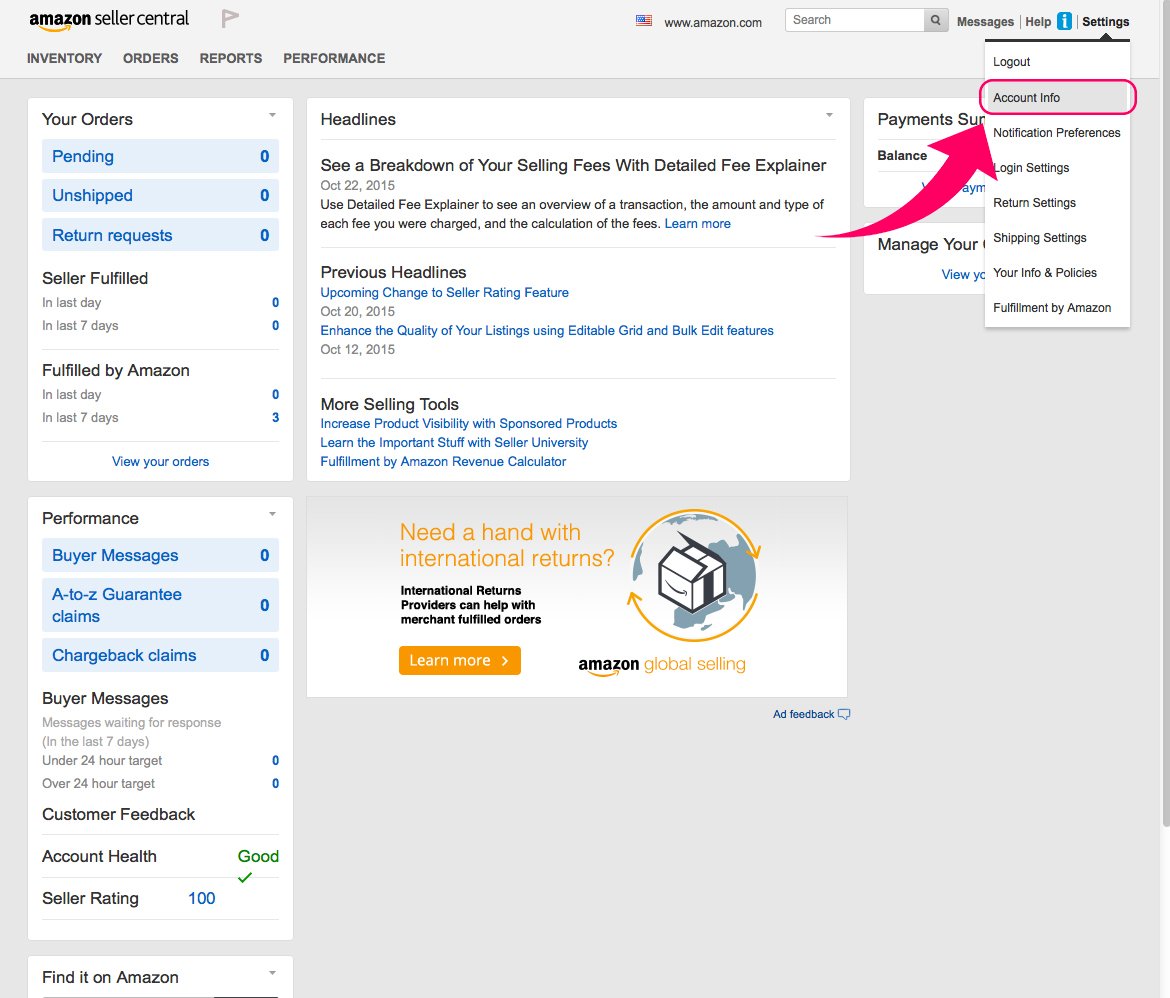Click the Under 24 hour target count
Screen dimensions: 1170x998
click(x=275, y=761)
